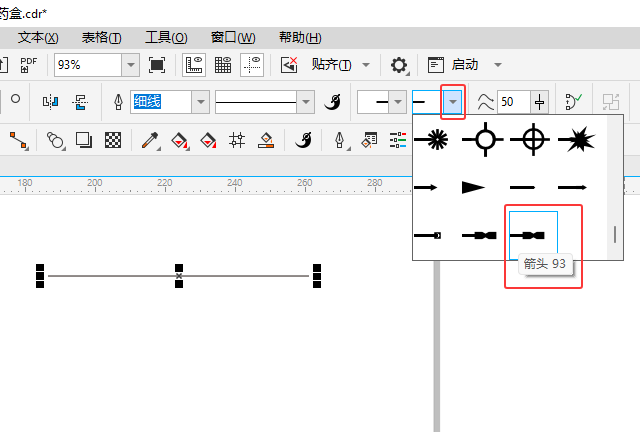Screen dimensions: 640x432
Task: Click the 93% zoom level field
Action: 88,65
